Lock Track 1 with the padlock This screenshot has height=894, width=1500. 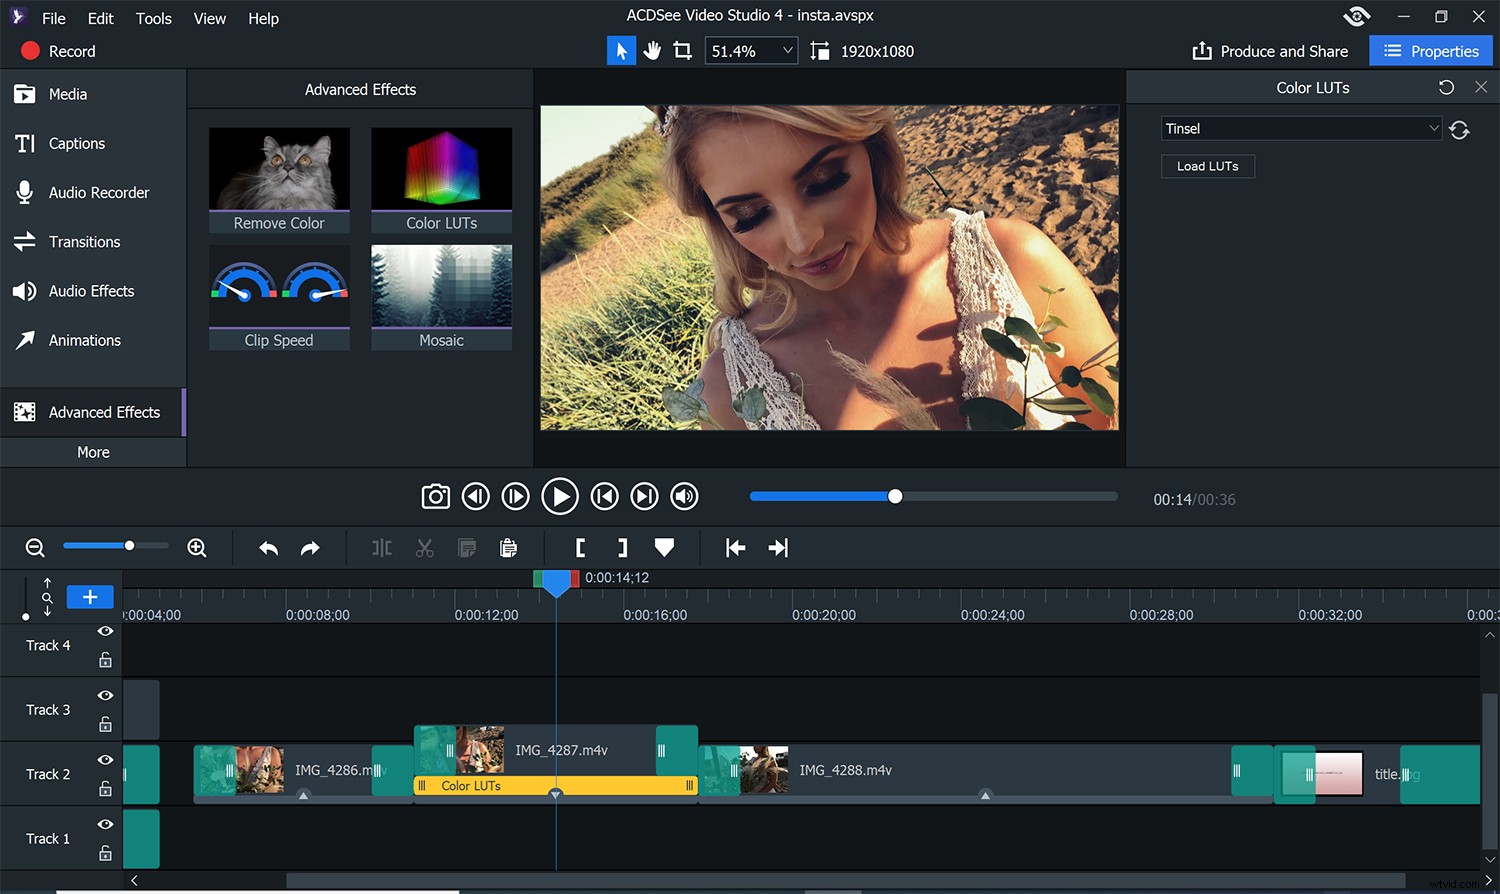(105, 853)
